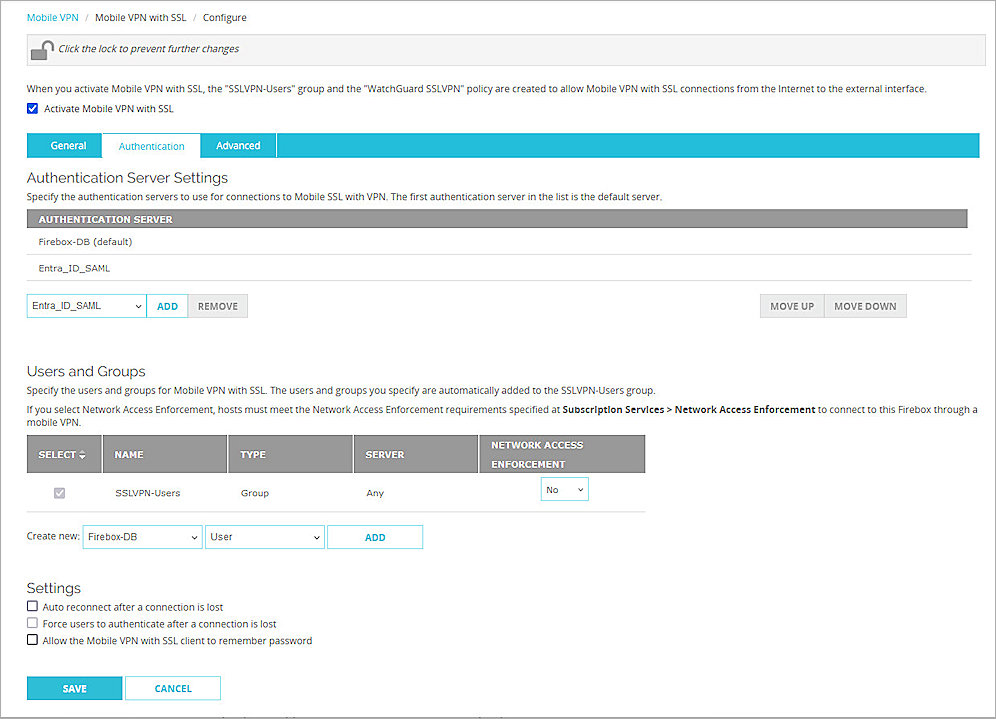The image size is (996, 719).
Task: Click ADD to add the authentication server
Action: point(167,305)
